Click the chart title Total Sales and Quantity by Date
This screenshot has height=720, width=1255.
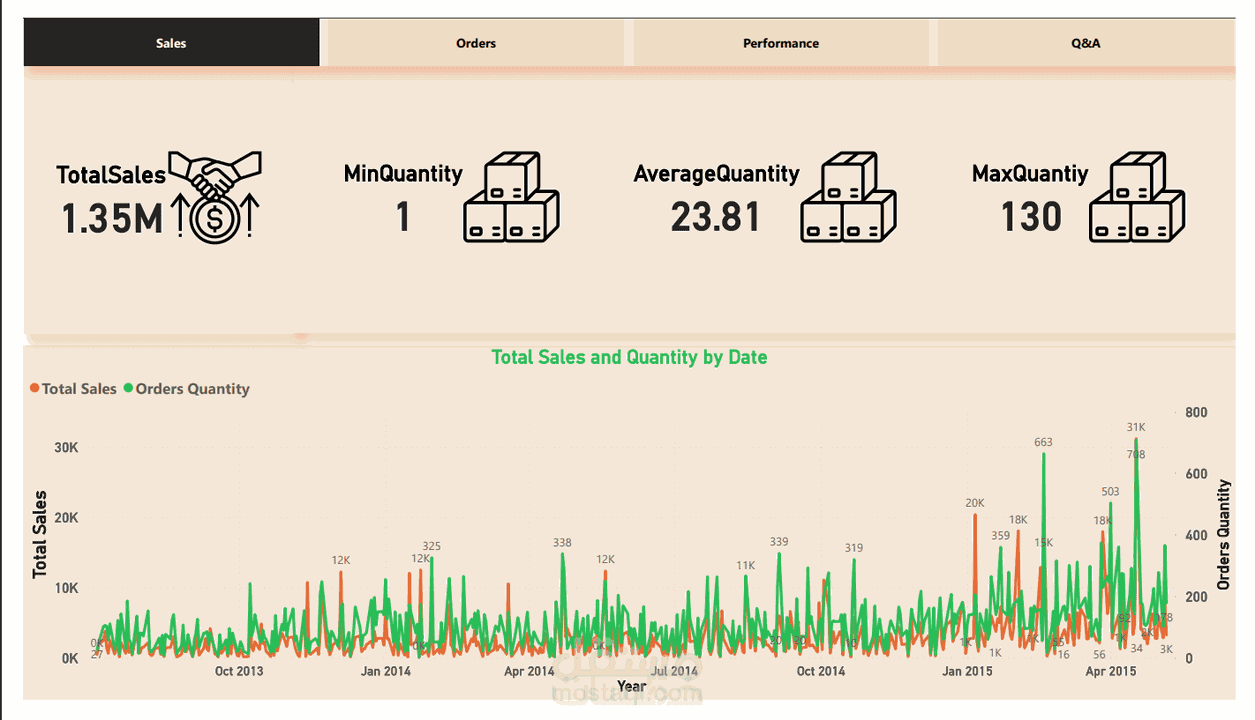[x=629, y=357]
